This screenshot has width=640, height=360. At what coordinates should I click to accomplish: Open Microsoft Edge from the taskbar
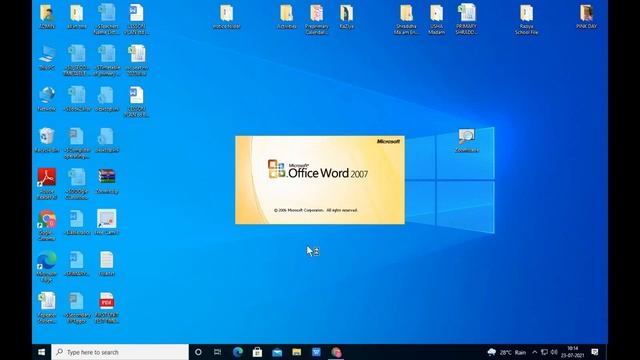click(238, 352)
